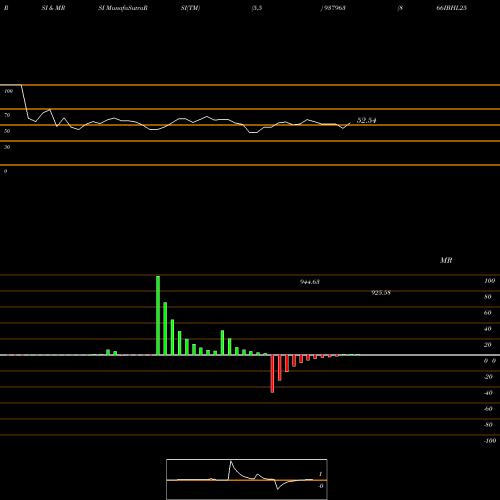Click the 50 level label on RSI axis
This screenshot has width=500, height=500.
pos(7,131)
